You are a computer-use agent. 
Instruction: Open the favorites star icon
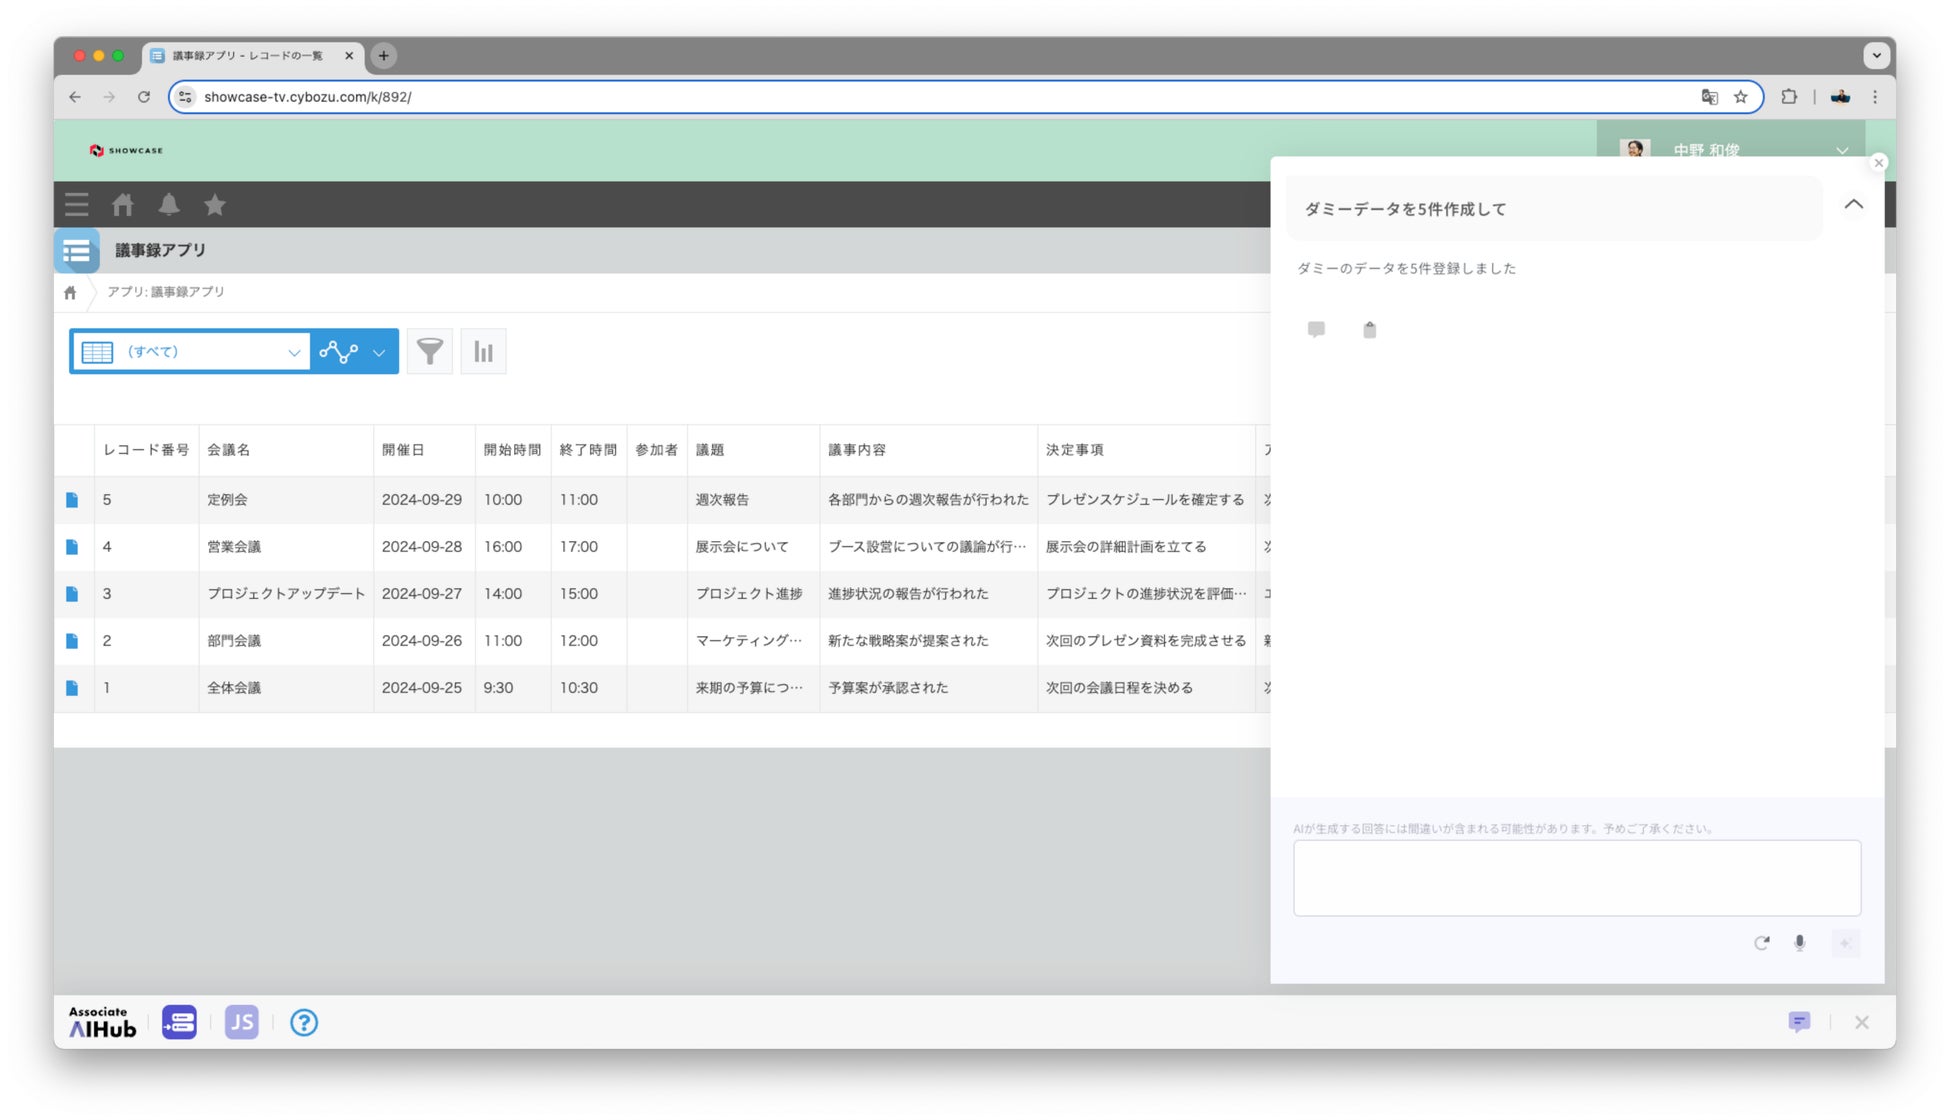(x=215, y=205)
